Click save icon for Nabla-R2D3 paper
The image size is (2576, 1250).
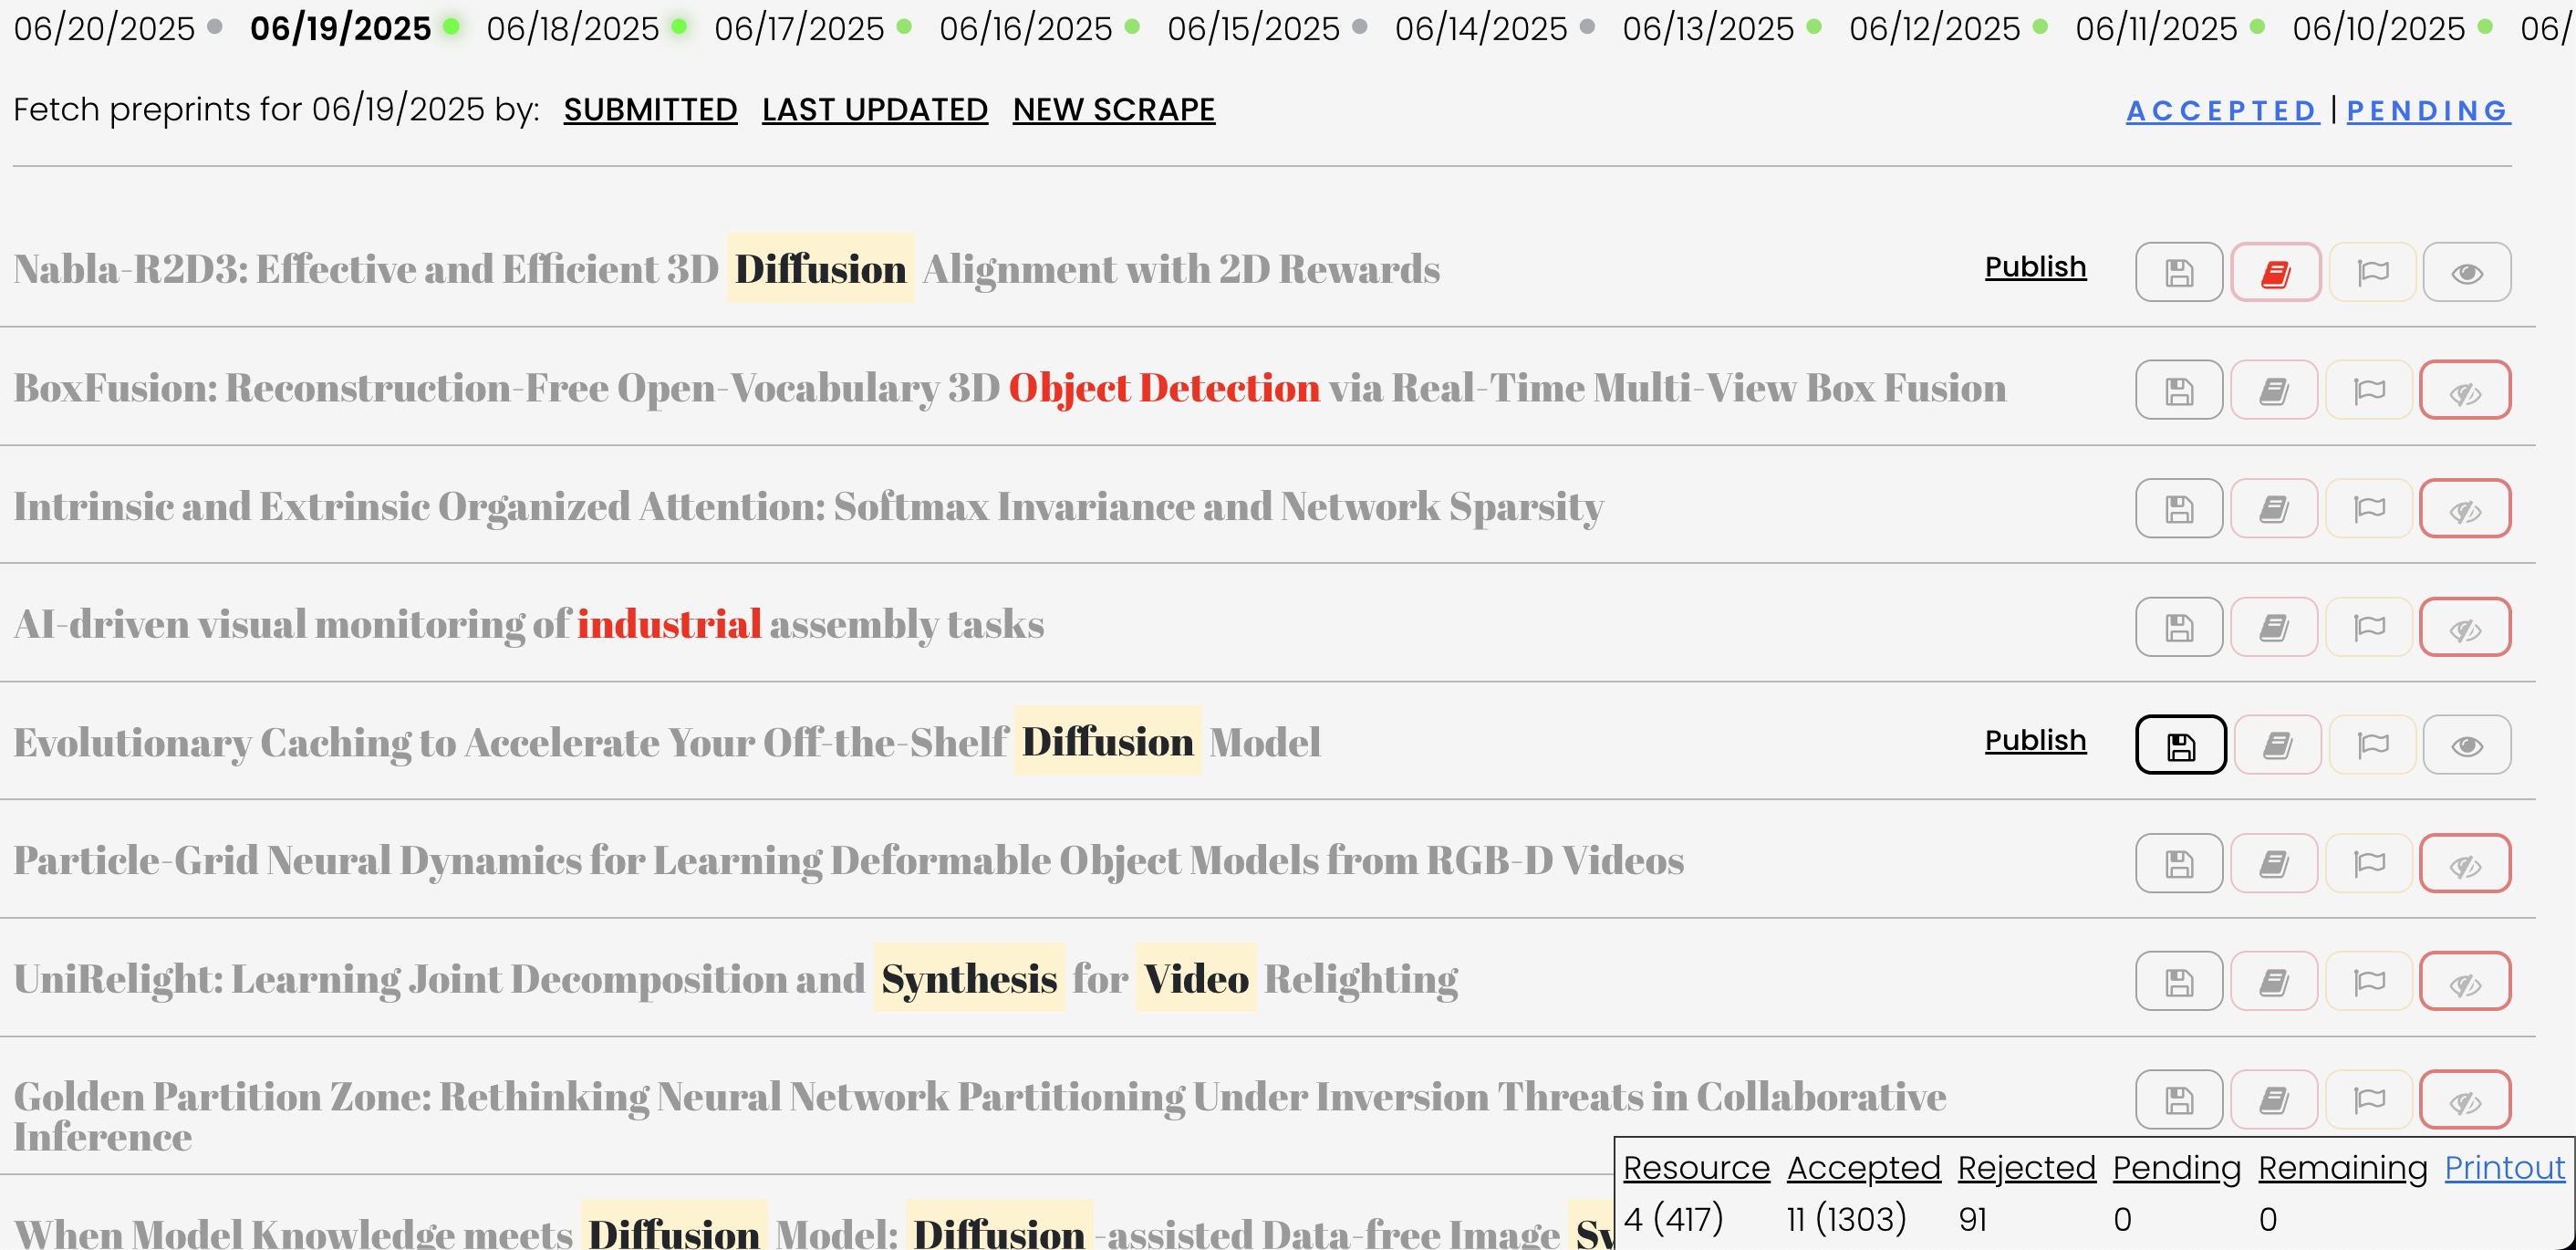tap(2179, 272)
